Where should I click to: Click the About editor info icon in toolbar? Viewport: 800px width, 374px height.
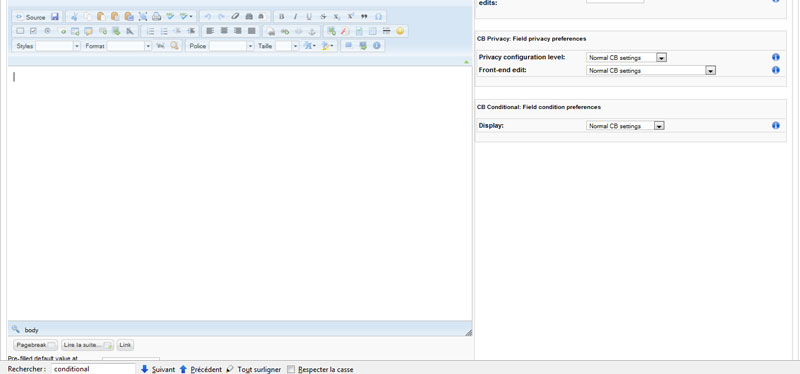tap(377, 45)
